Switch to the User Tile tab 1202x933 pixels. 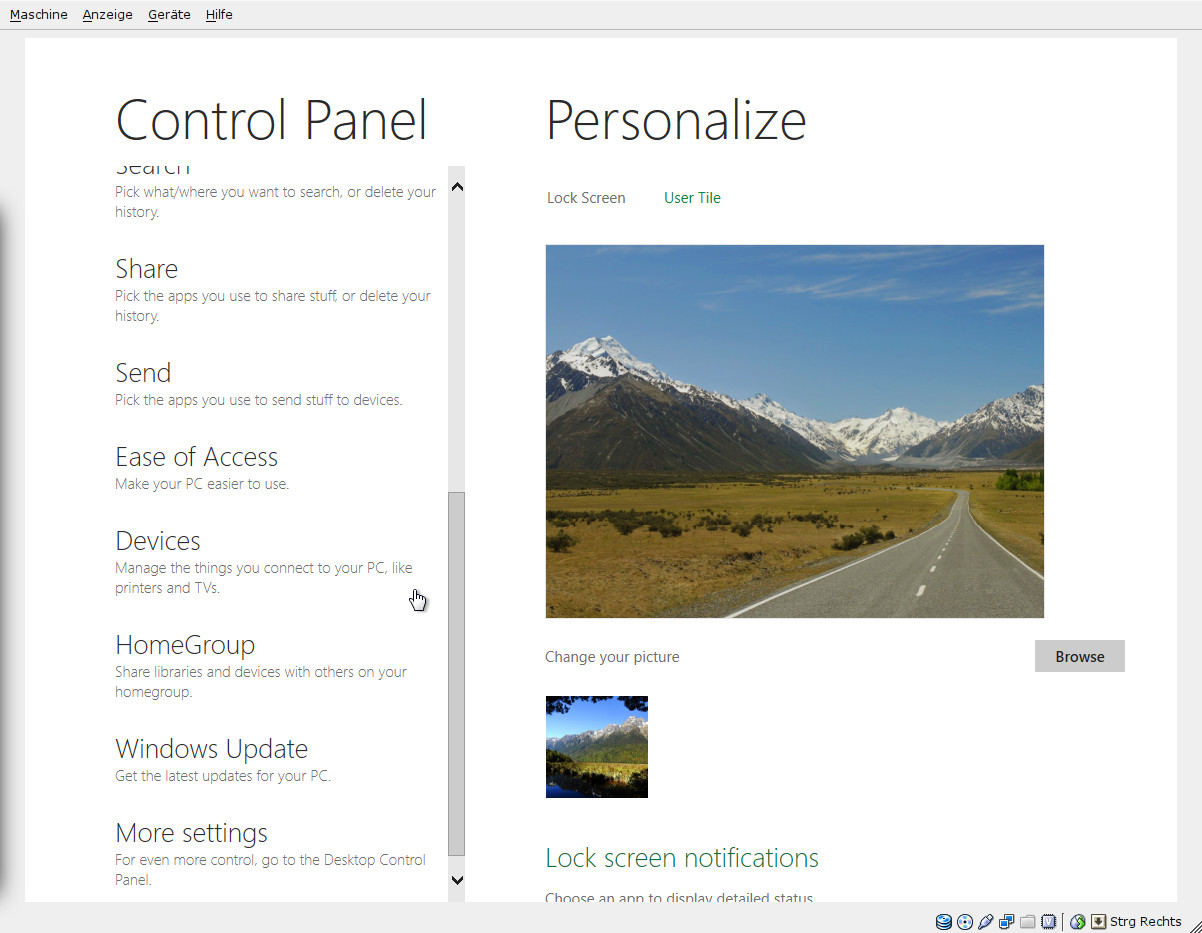point(692,198)
